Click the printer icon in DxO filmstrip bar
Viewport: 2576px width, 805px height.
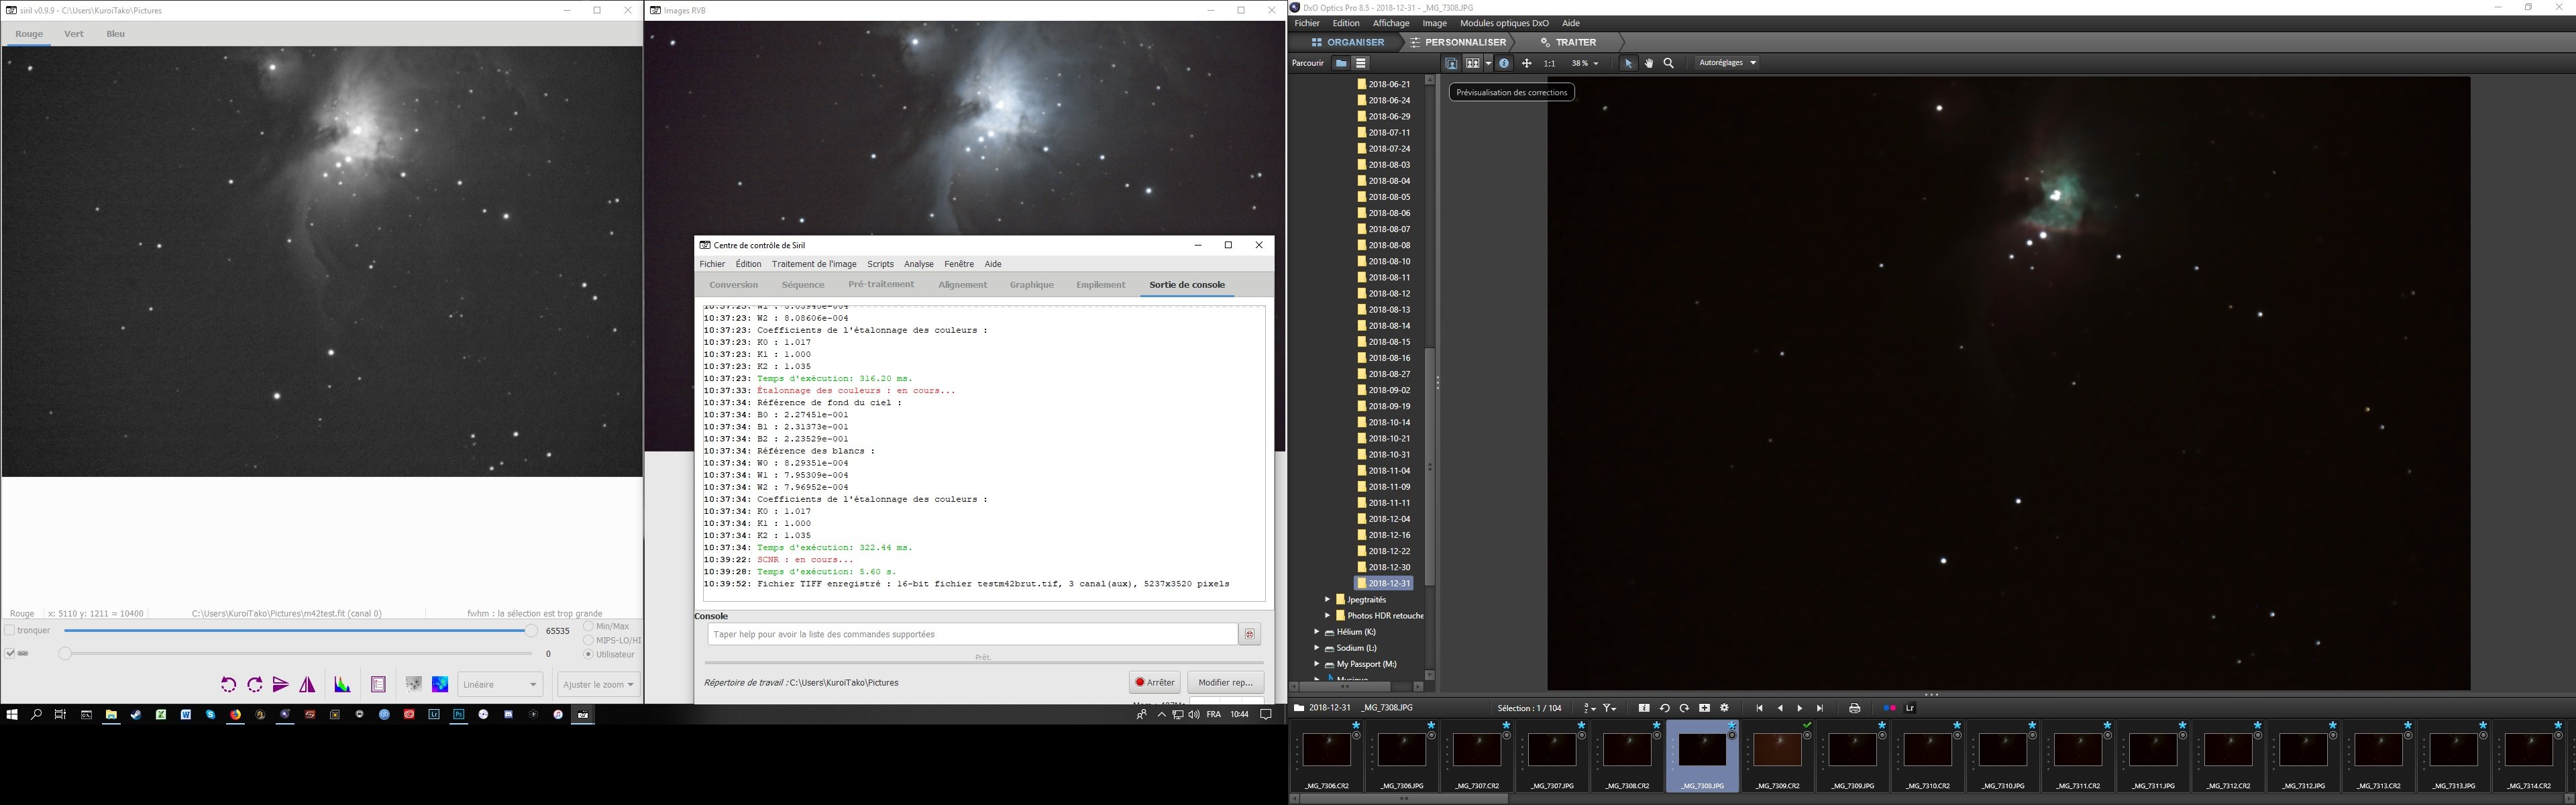coord(1854,708)
